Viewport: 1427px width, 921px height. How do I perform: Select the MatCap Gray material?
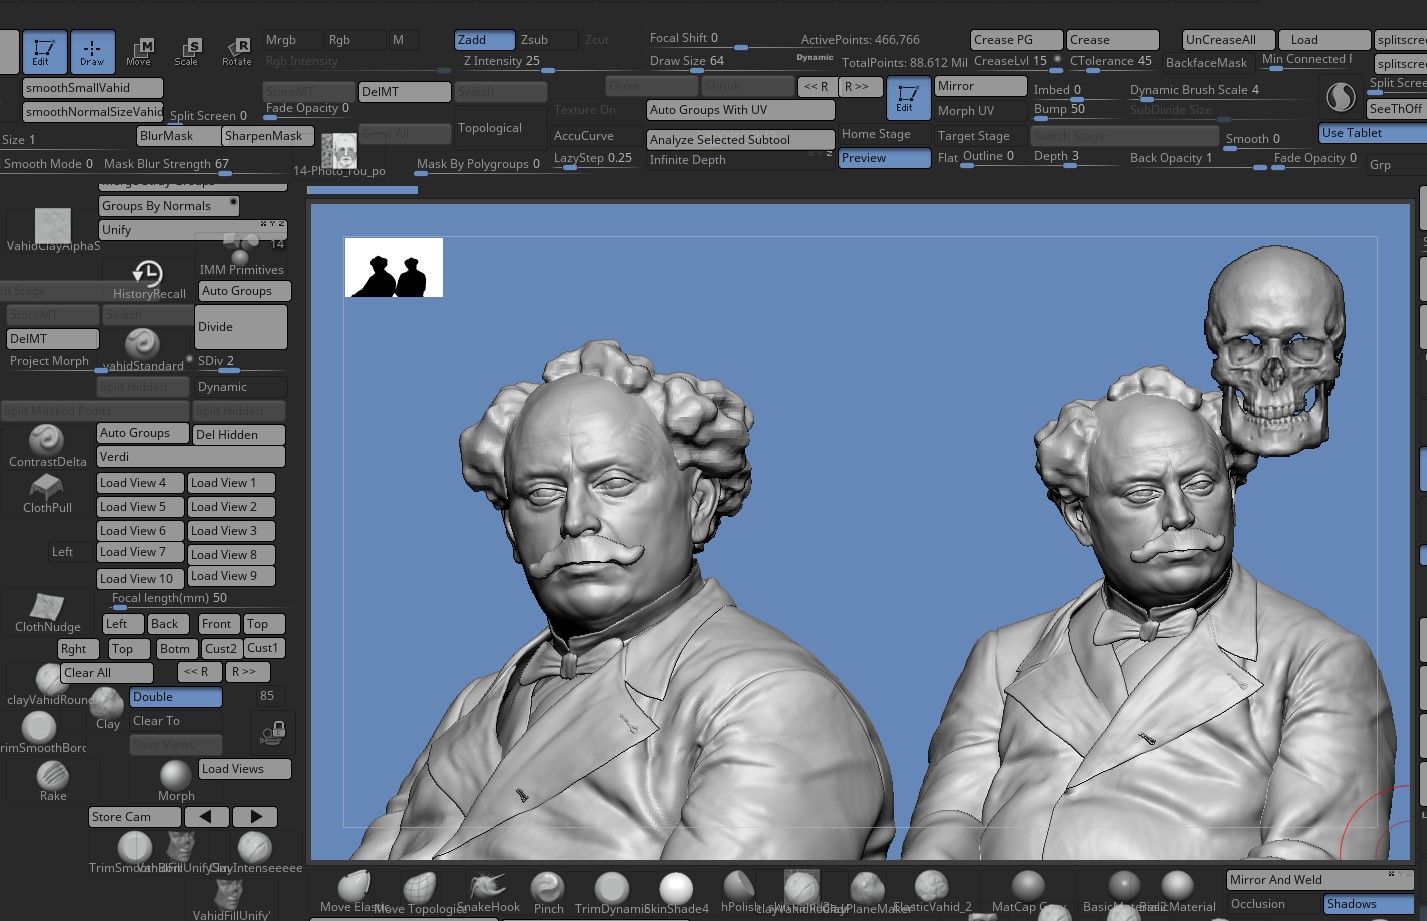[x=1029, y=888]
